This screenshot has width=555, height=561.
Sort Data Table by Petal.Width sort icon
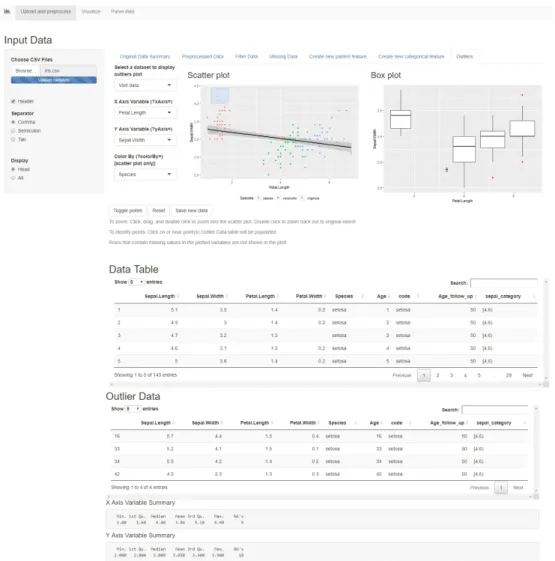[x=326, y=296]
